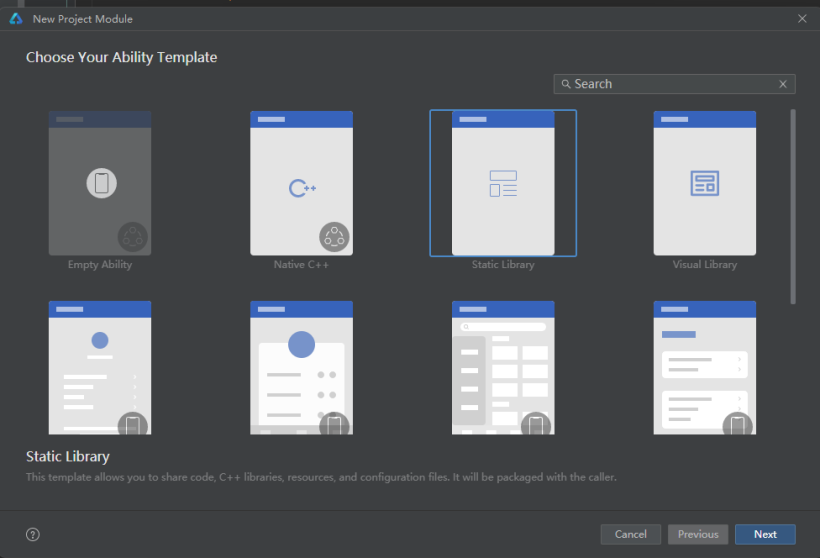Click the layout icon in Static Library card

(503, 184)
